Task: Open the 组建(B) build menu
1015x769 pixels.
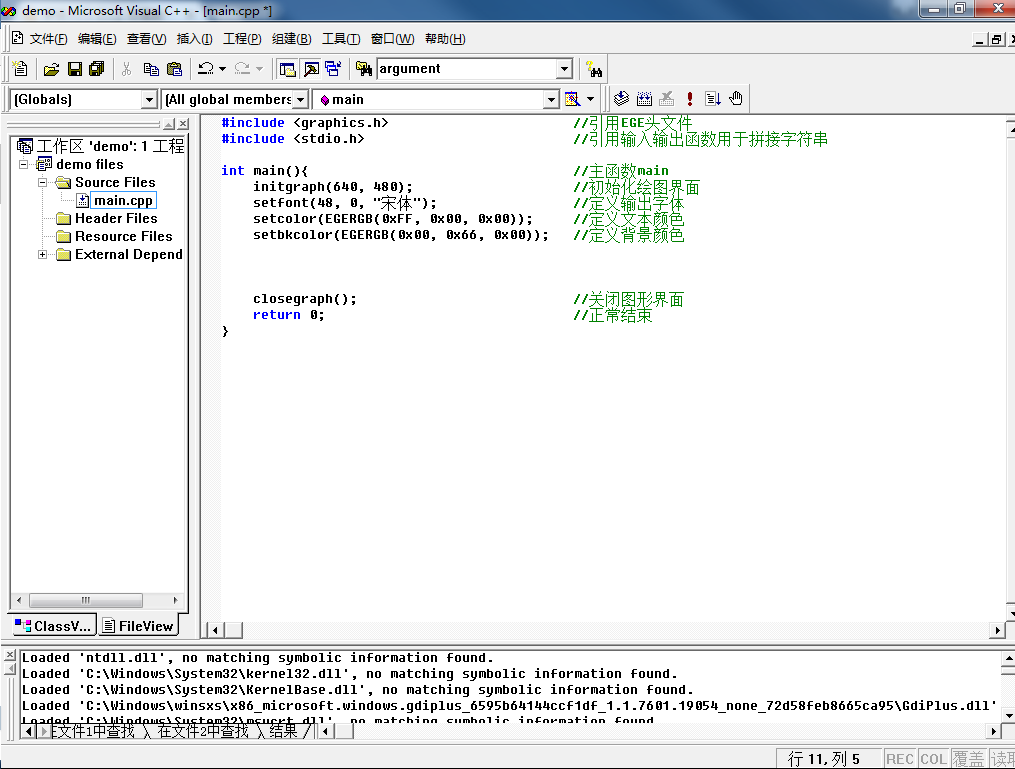Action: 291,39
